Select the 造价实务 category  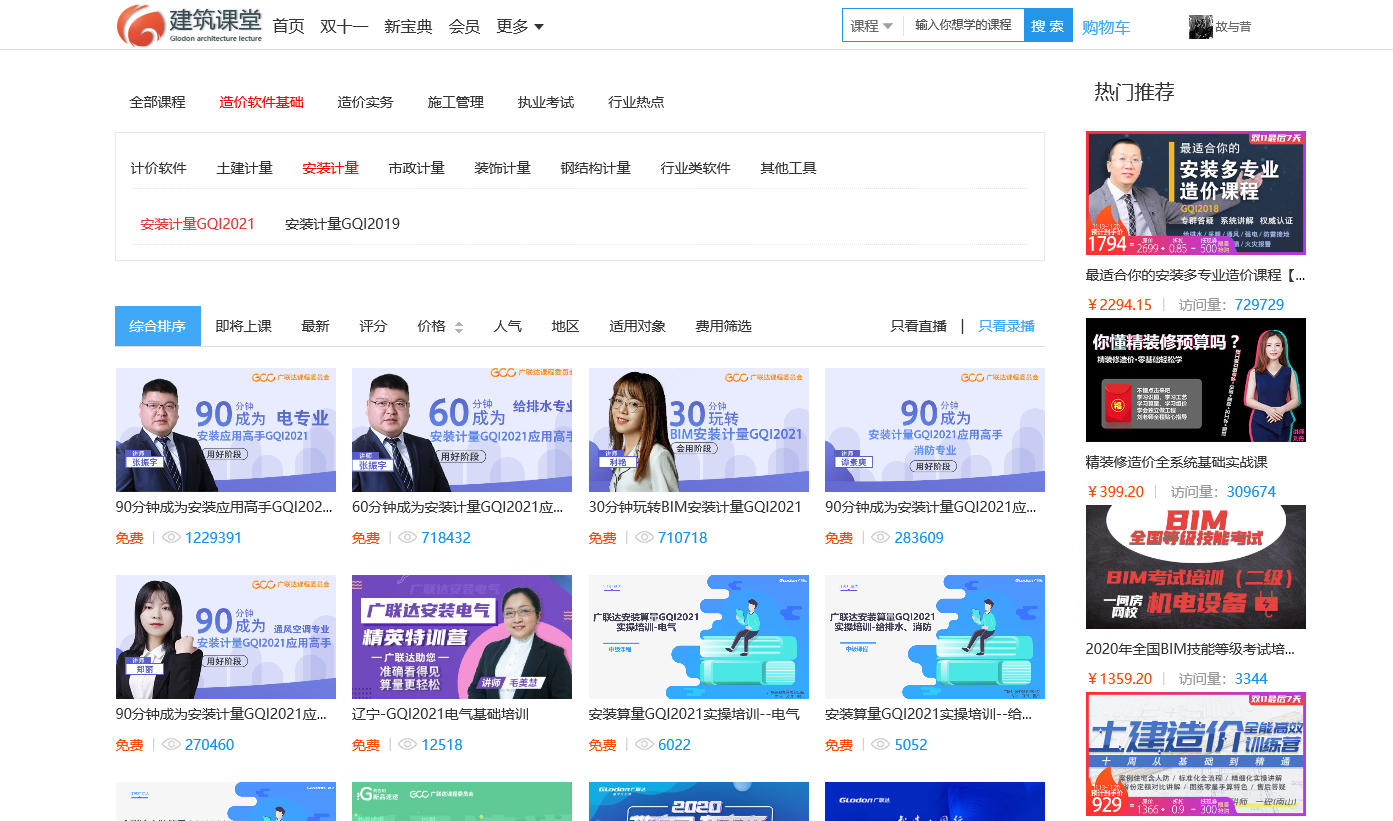tap(365, 102)
